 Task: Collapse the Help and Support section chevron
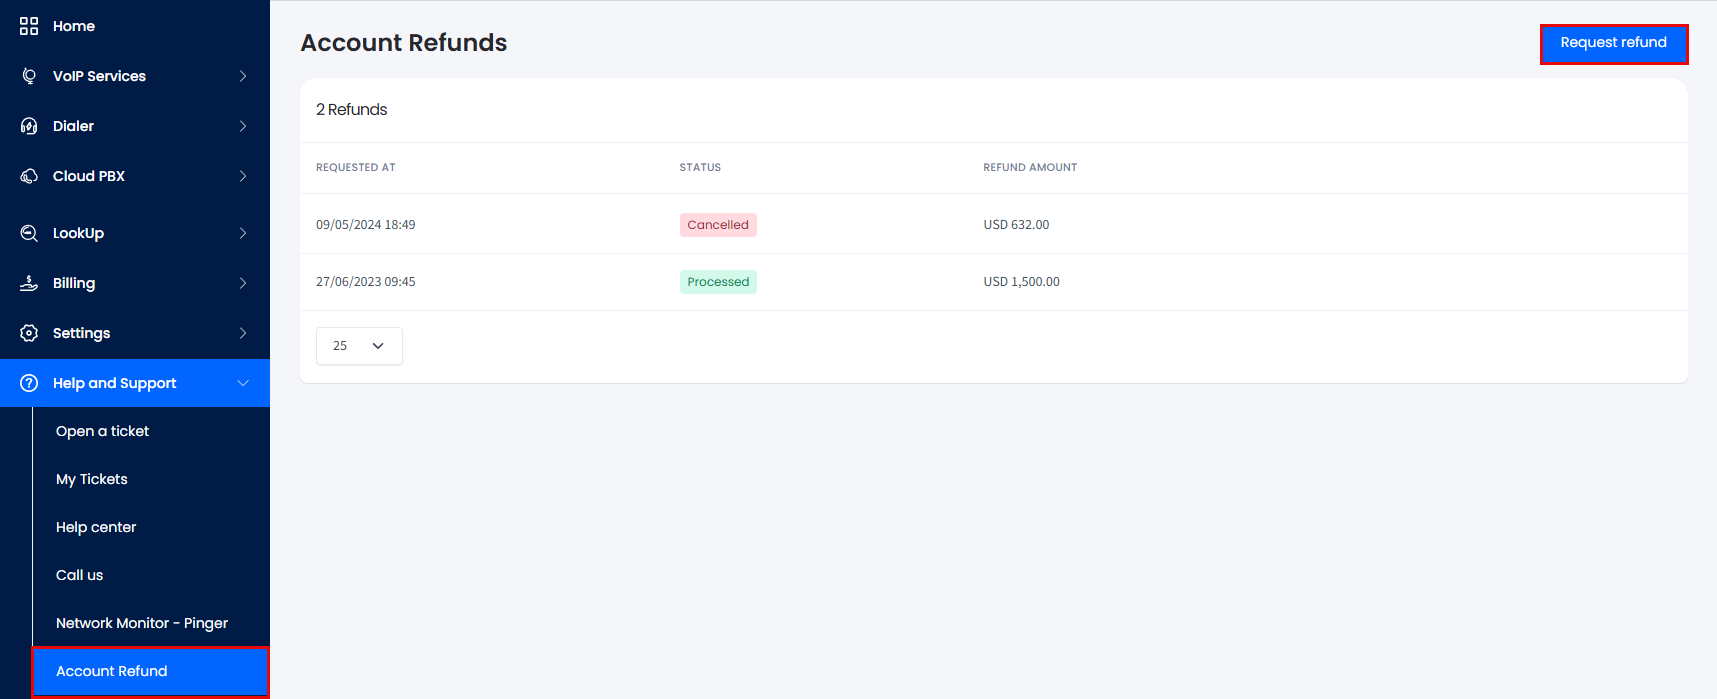tap(243, 383)
